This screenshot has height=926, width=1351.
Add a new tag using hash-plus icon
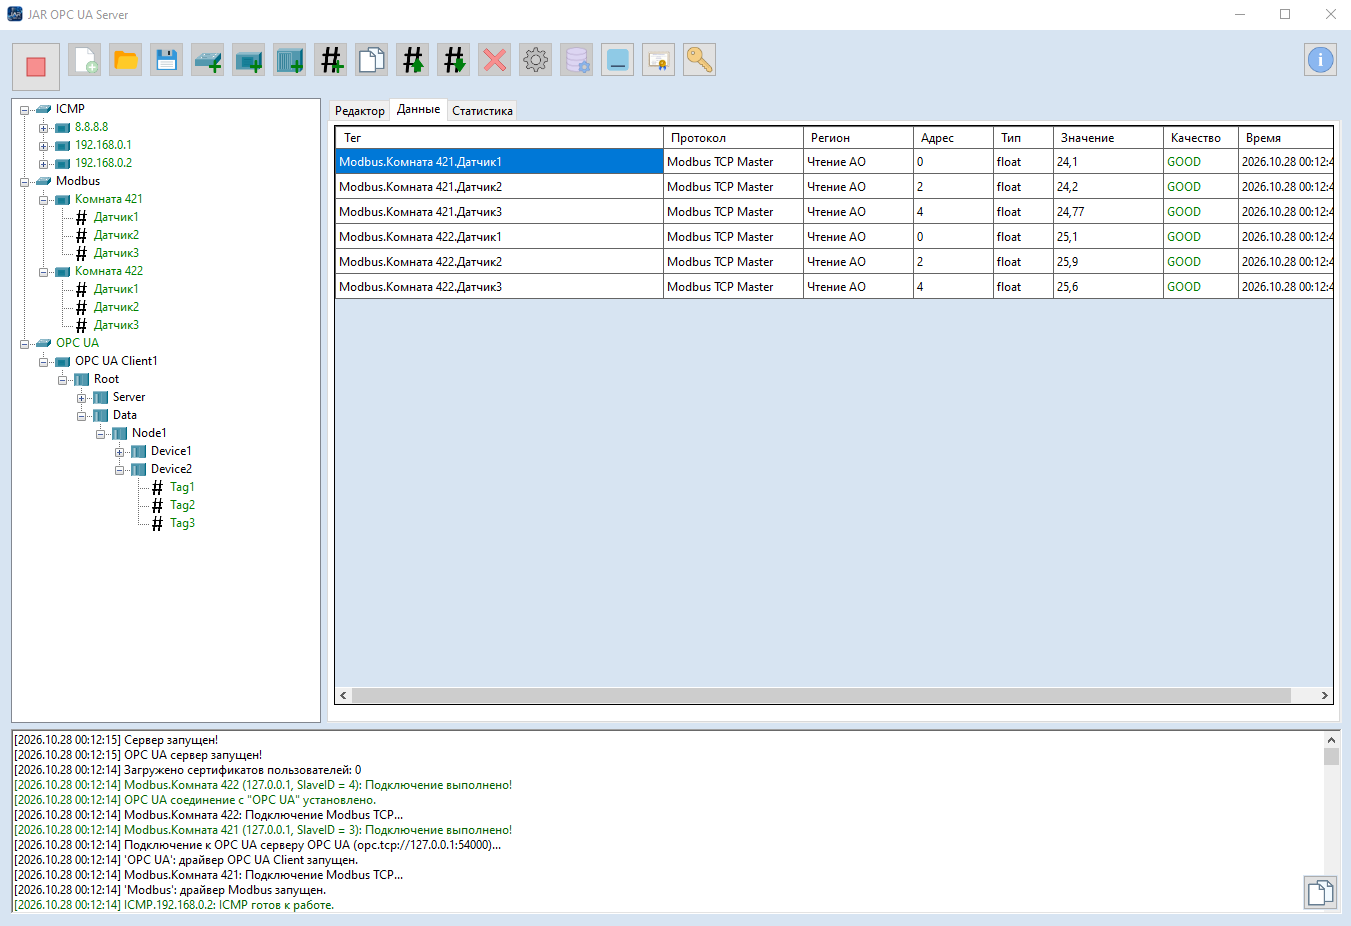[331, 60]
